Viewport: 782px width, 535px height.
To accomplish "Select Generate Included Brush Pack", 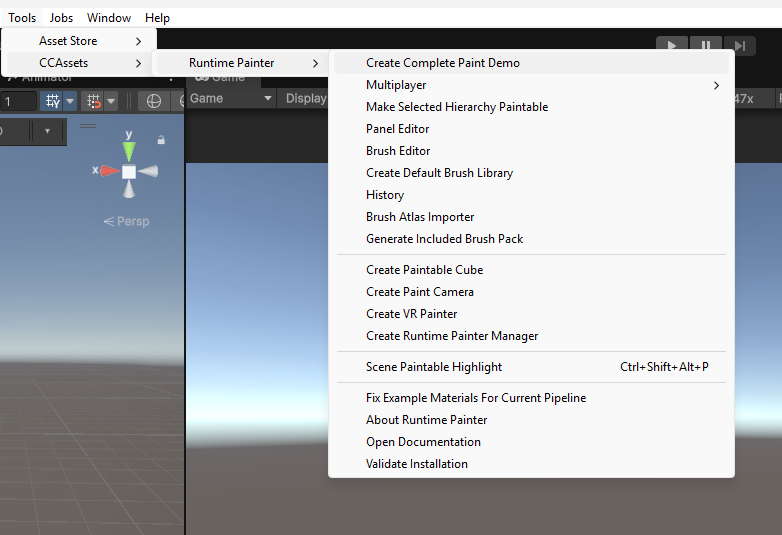I will pos(531,239).
